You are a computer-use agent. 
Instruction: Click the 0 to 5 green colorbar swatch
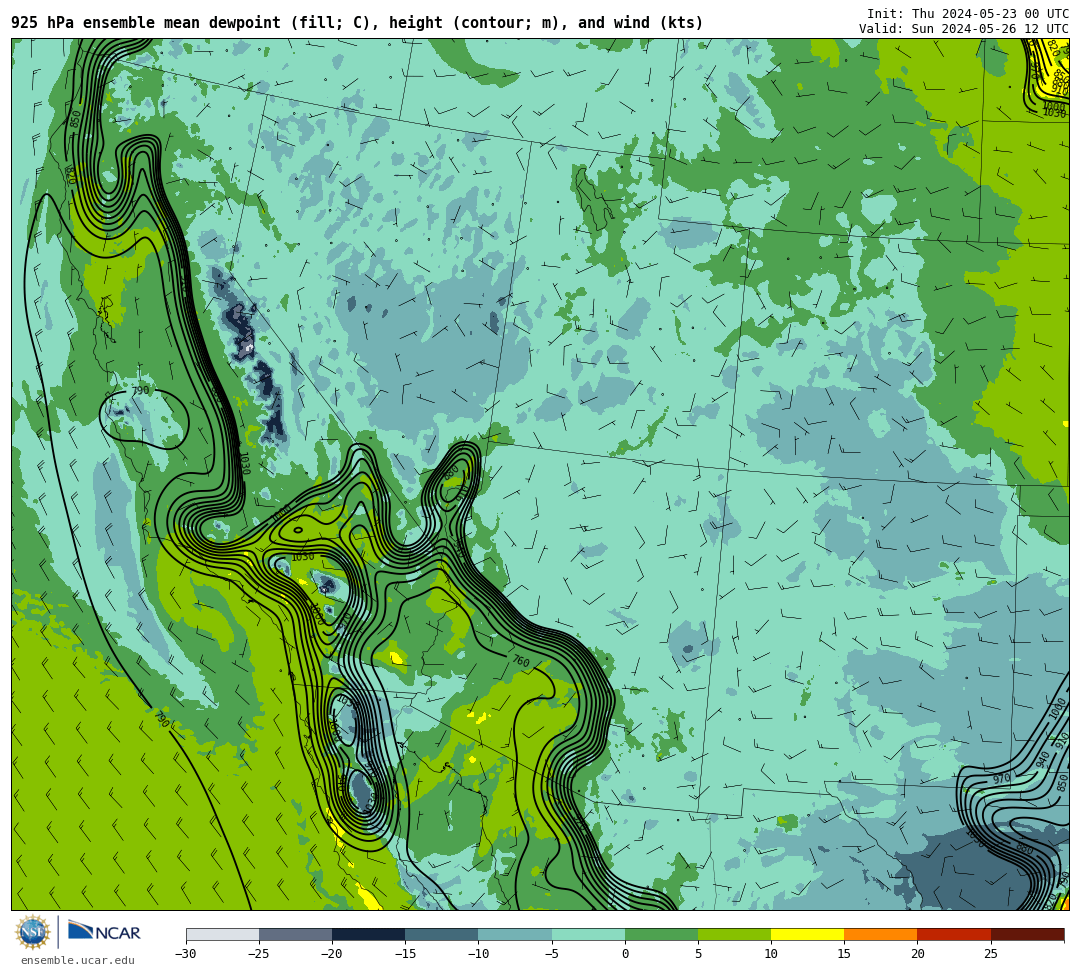pos(661,934)
